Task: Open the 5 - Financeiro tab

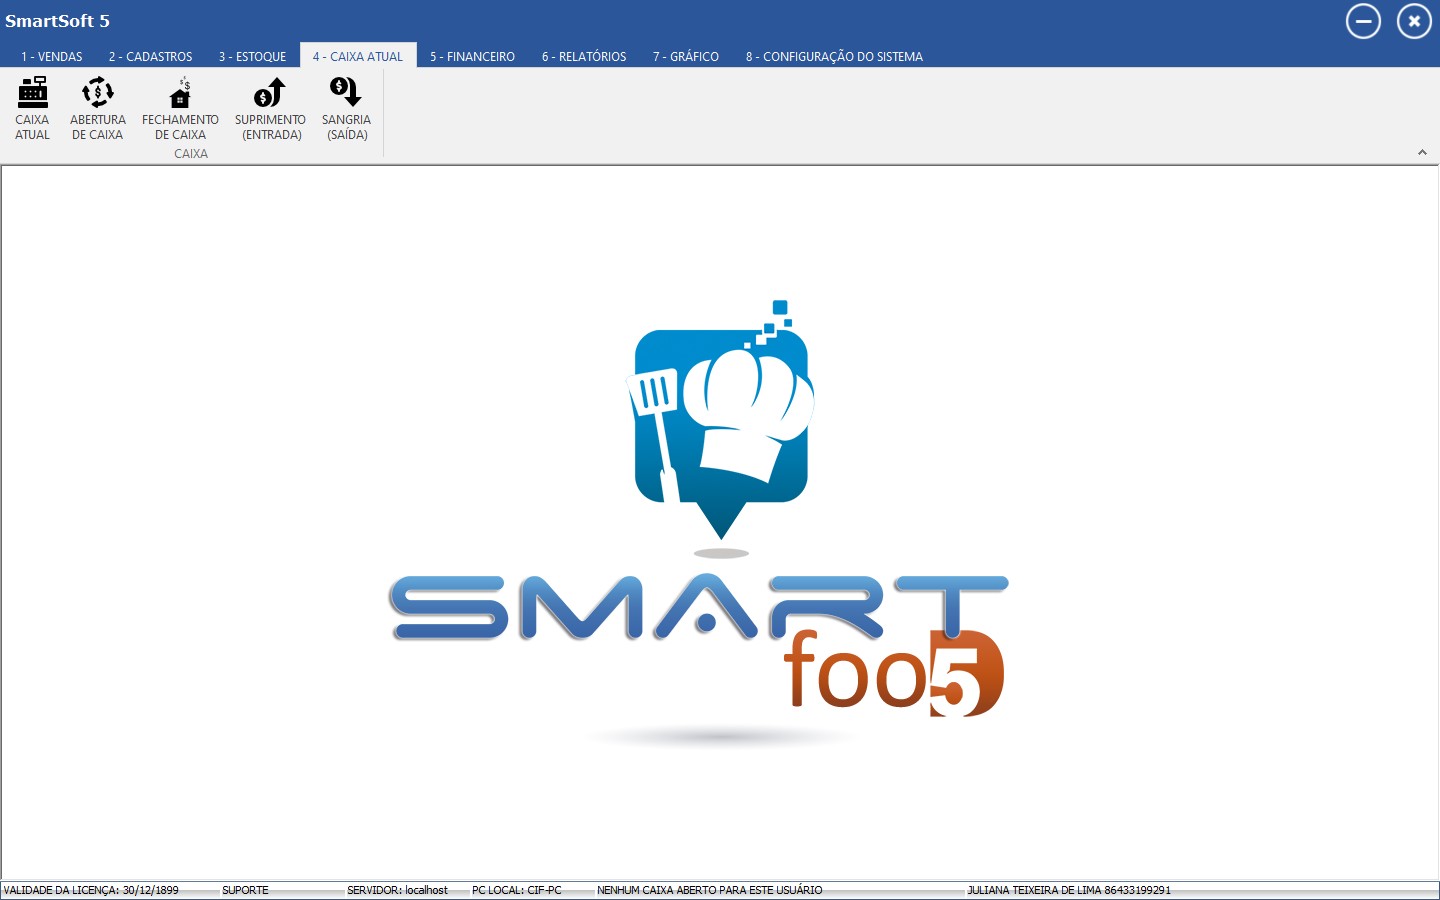Action: (x=472, y=57)
